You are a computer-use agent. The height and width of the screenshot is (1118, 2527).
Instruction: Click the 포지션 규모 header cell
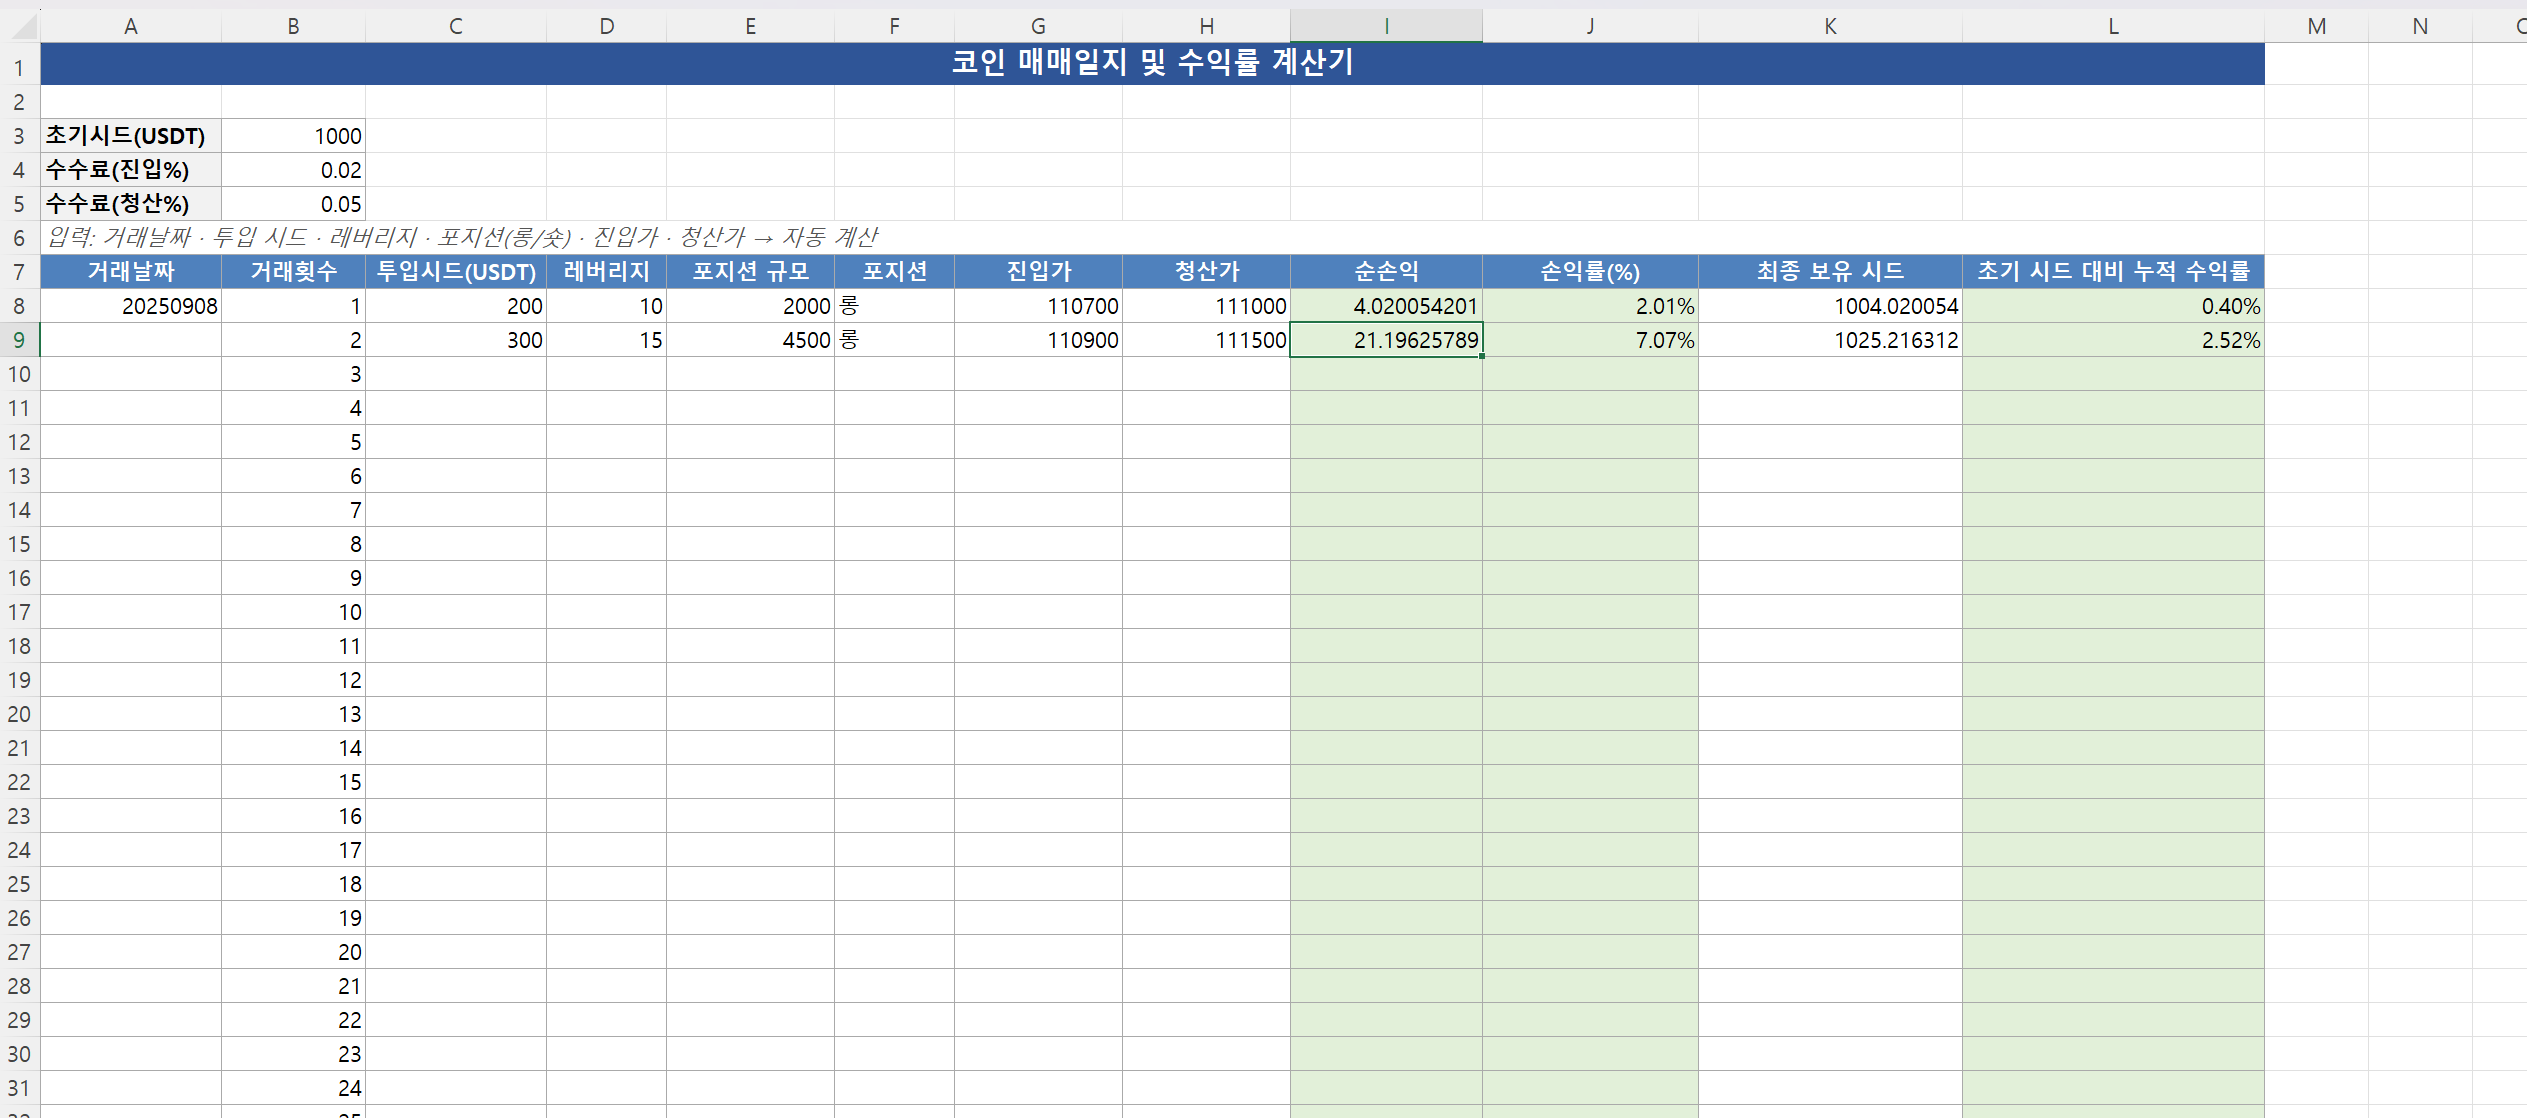click(x=750, y=271)
